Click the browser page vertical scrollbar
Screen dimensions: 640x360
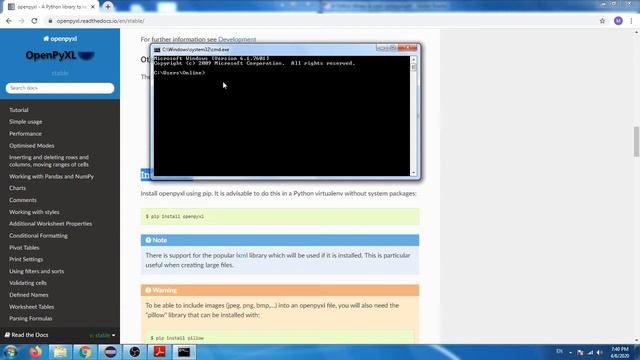tap(636, 142)
